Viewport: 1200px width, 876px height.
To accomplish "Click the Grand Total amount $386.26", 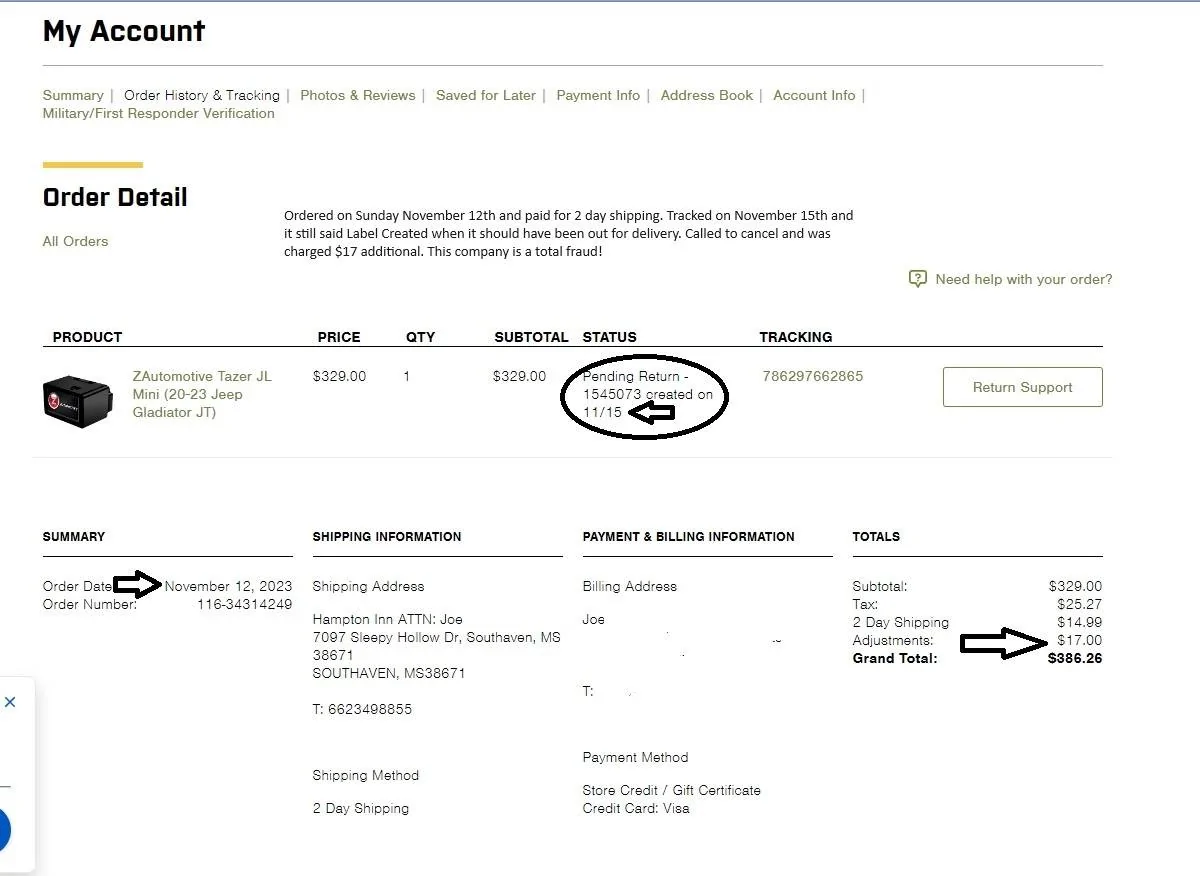I will [1074, 658].
